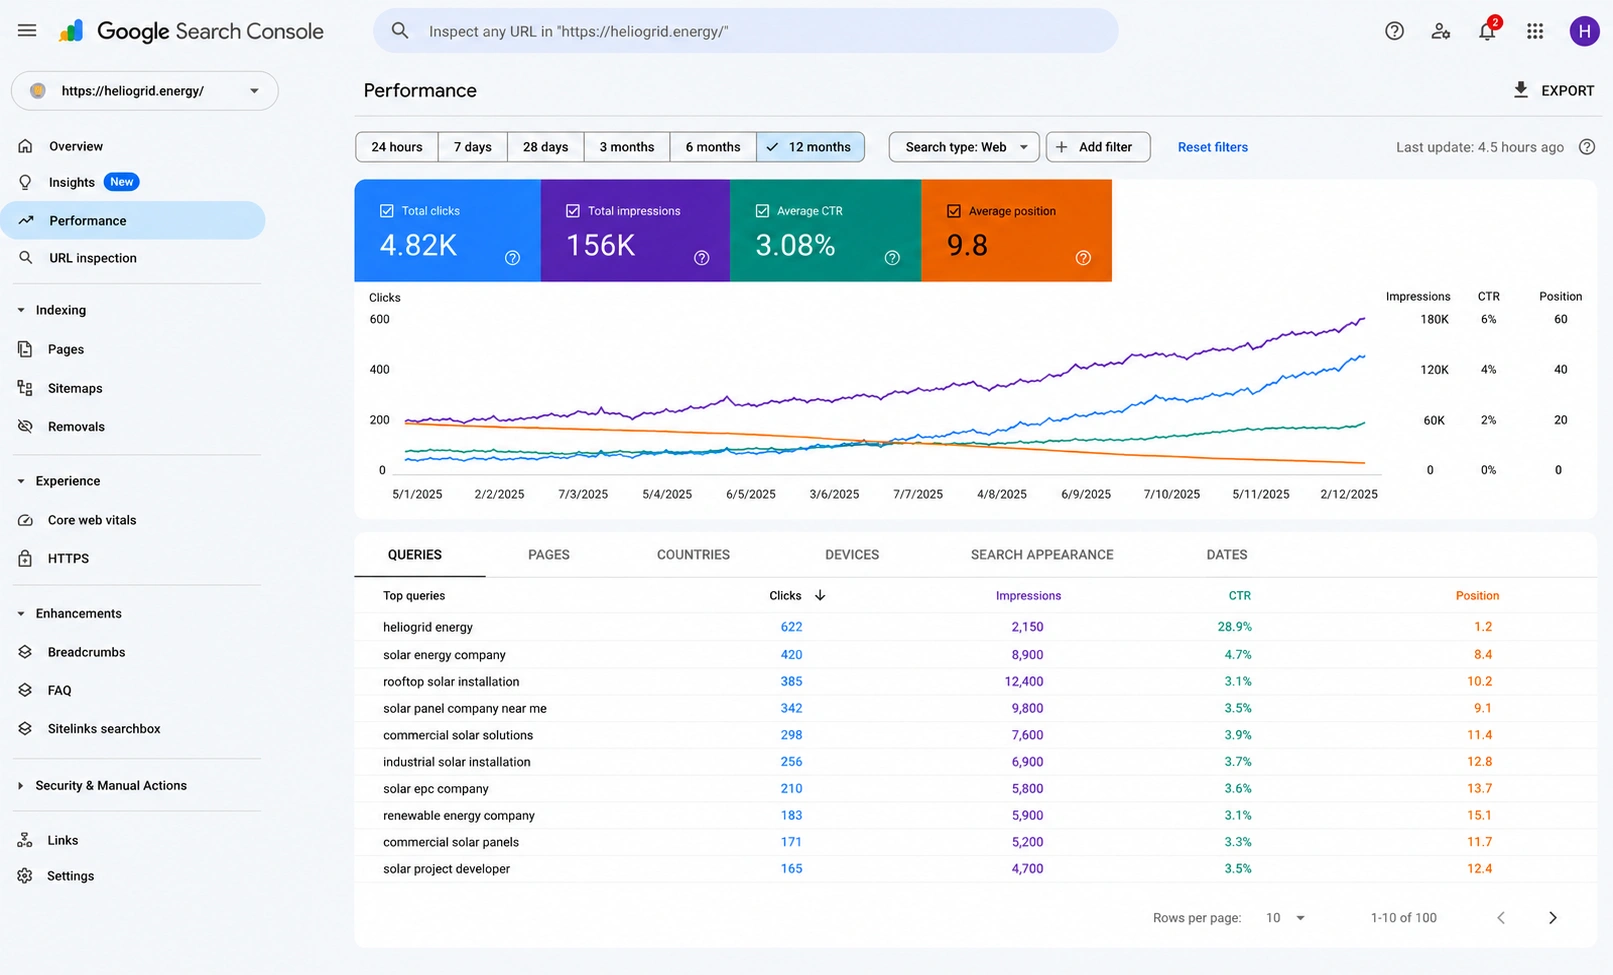Switch to the Countries tab
This screenshot has width=1613, height=975.
693,555
